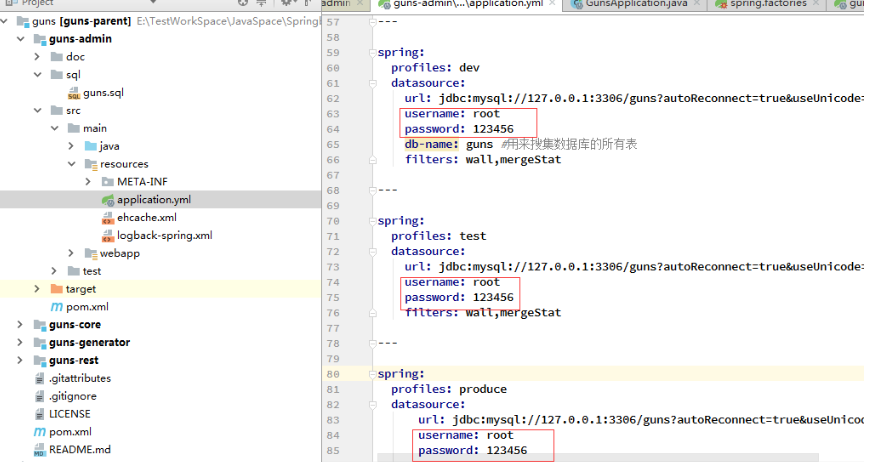The image size is (875, 462).
Task: Click the sql folder icon
Action: coord(56,74)
